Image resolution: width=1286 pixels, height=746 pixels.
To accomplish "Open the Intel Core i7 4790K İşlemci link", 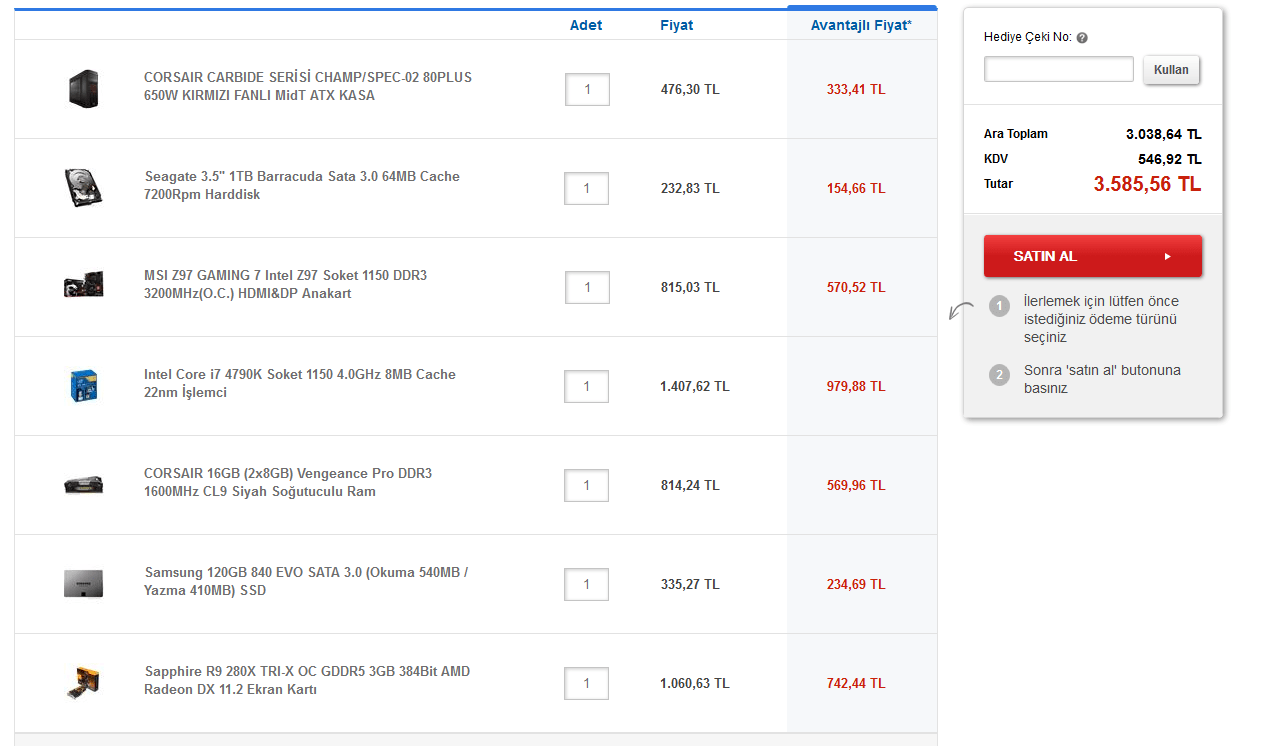I will coord(300,383).
